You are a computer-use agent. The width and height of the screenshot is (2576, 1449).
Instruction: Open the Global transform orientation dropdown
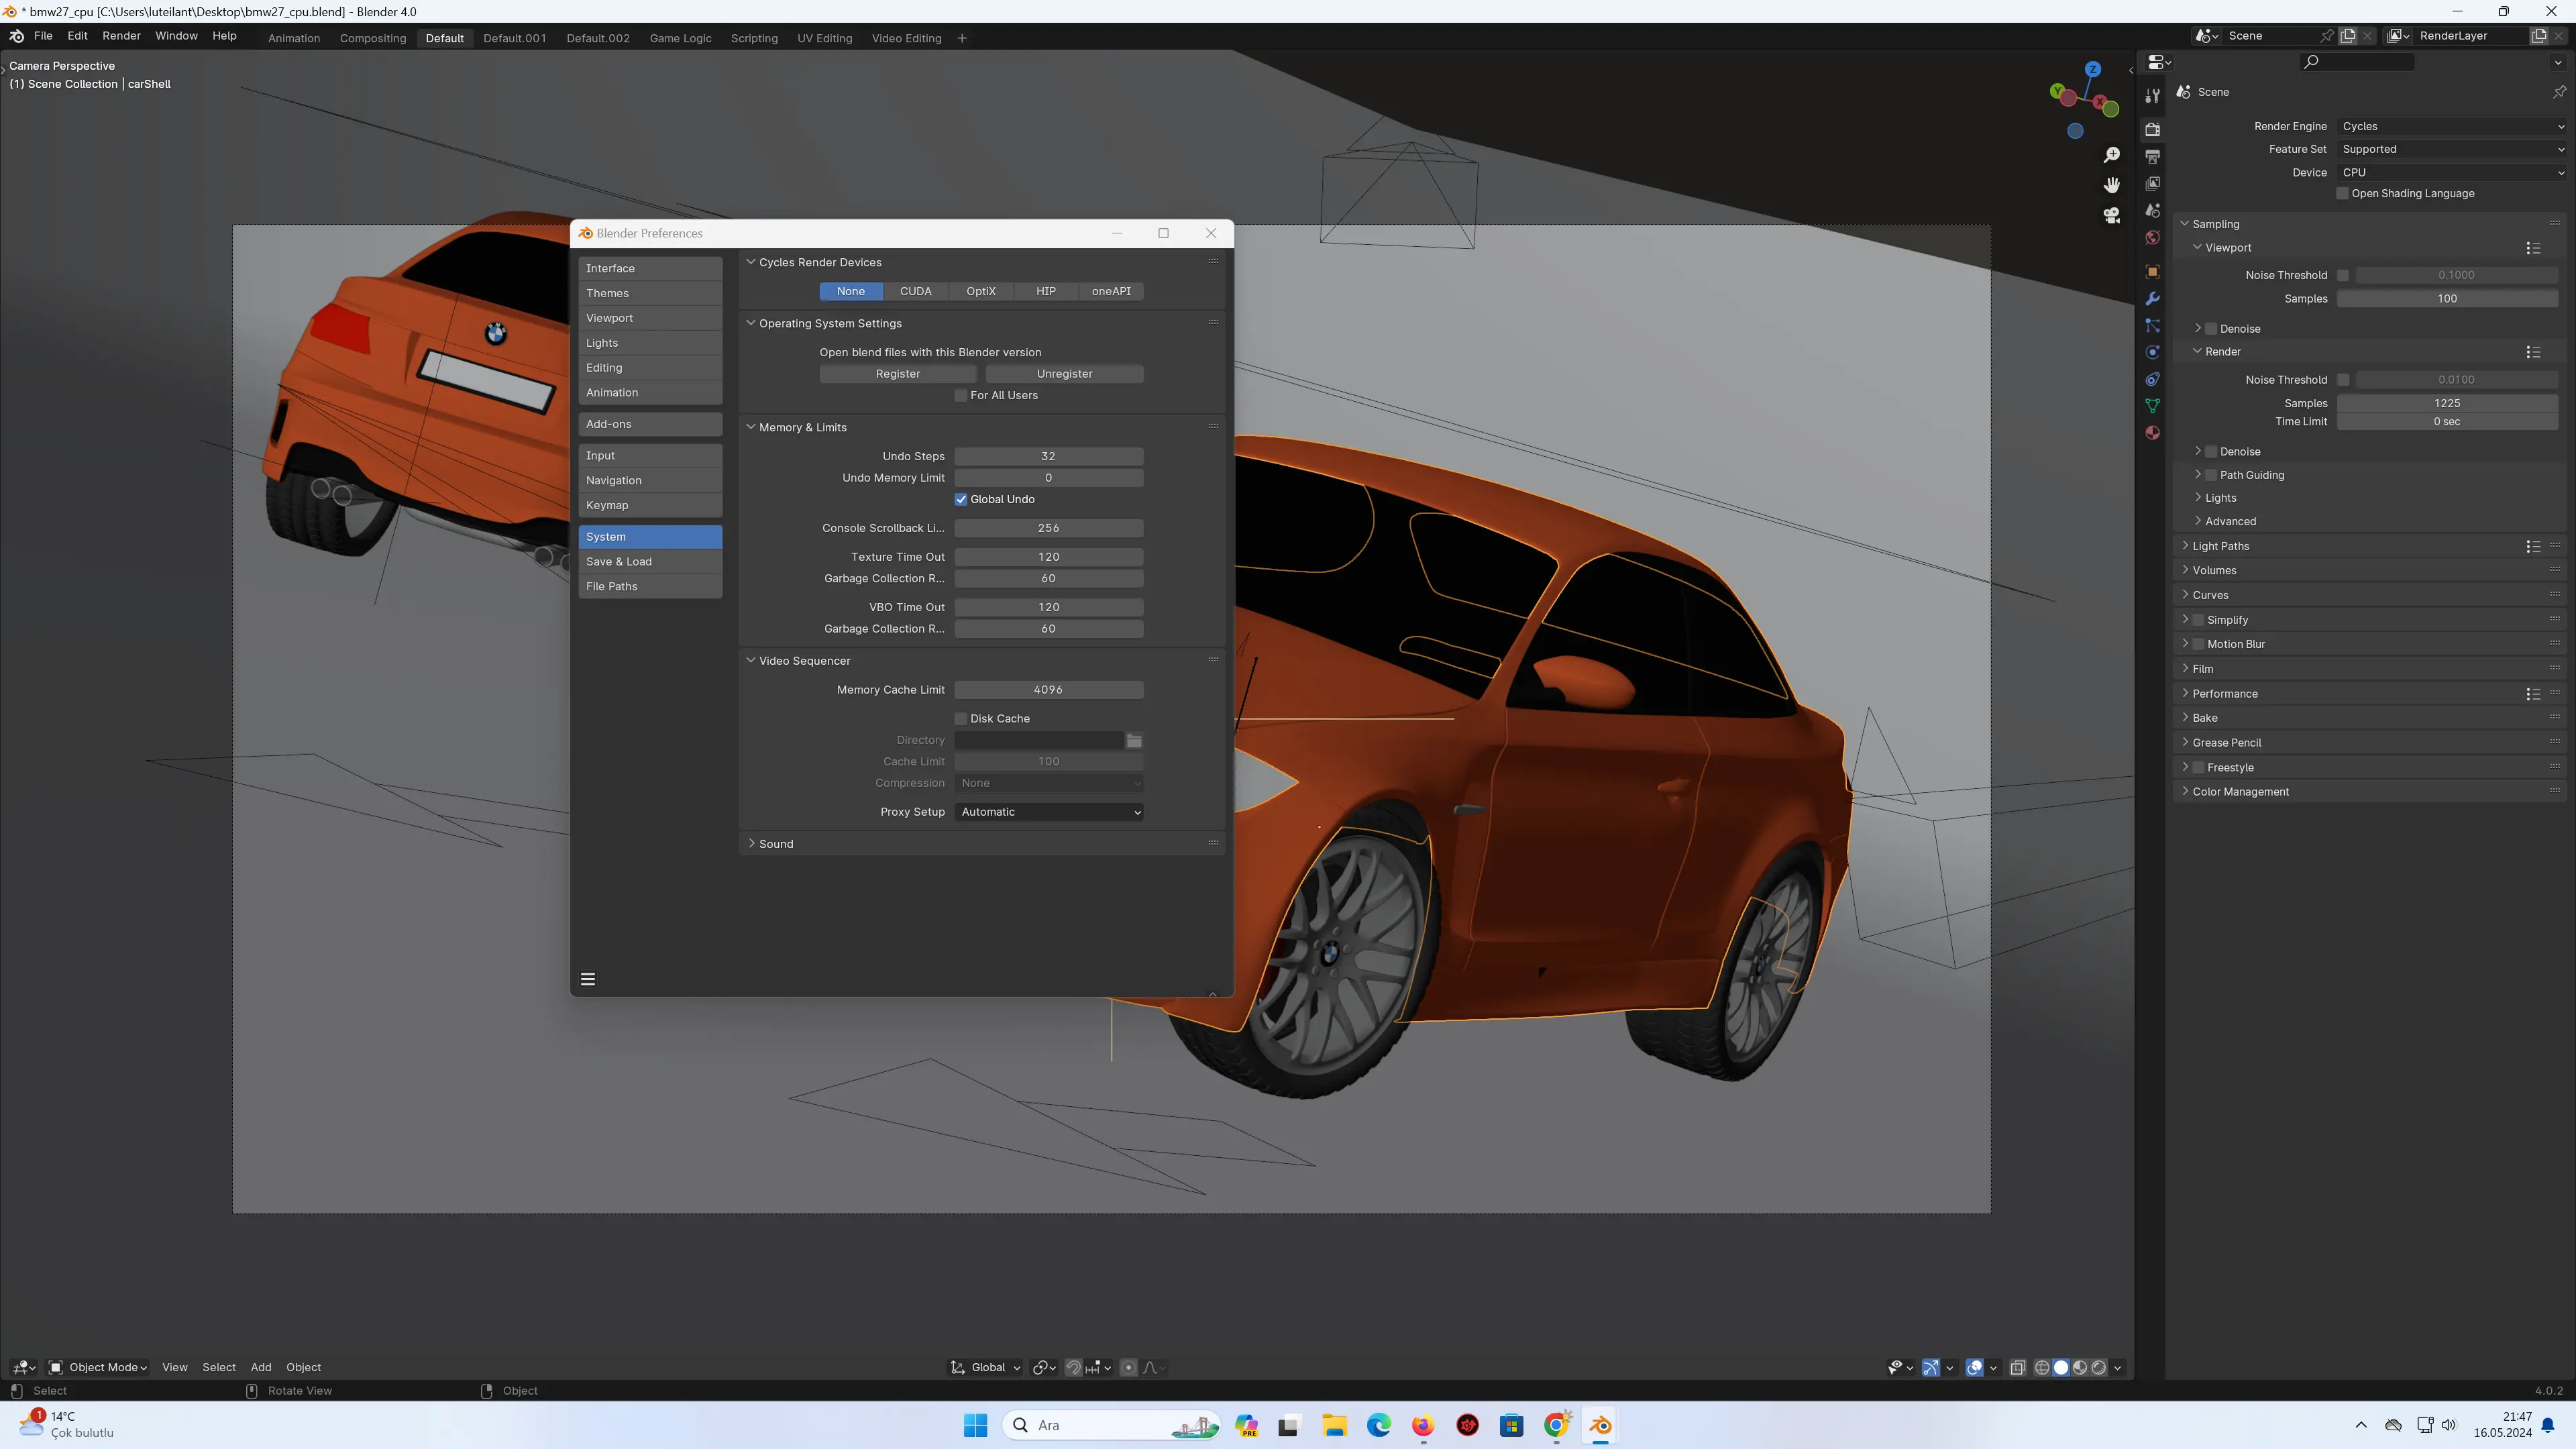(x=985, y=1367)
